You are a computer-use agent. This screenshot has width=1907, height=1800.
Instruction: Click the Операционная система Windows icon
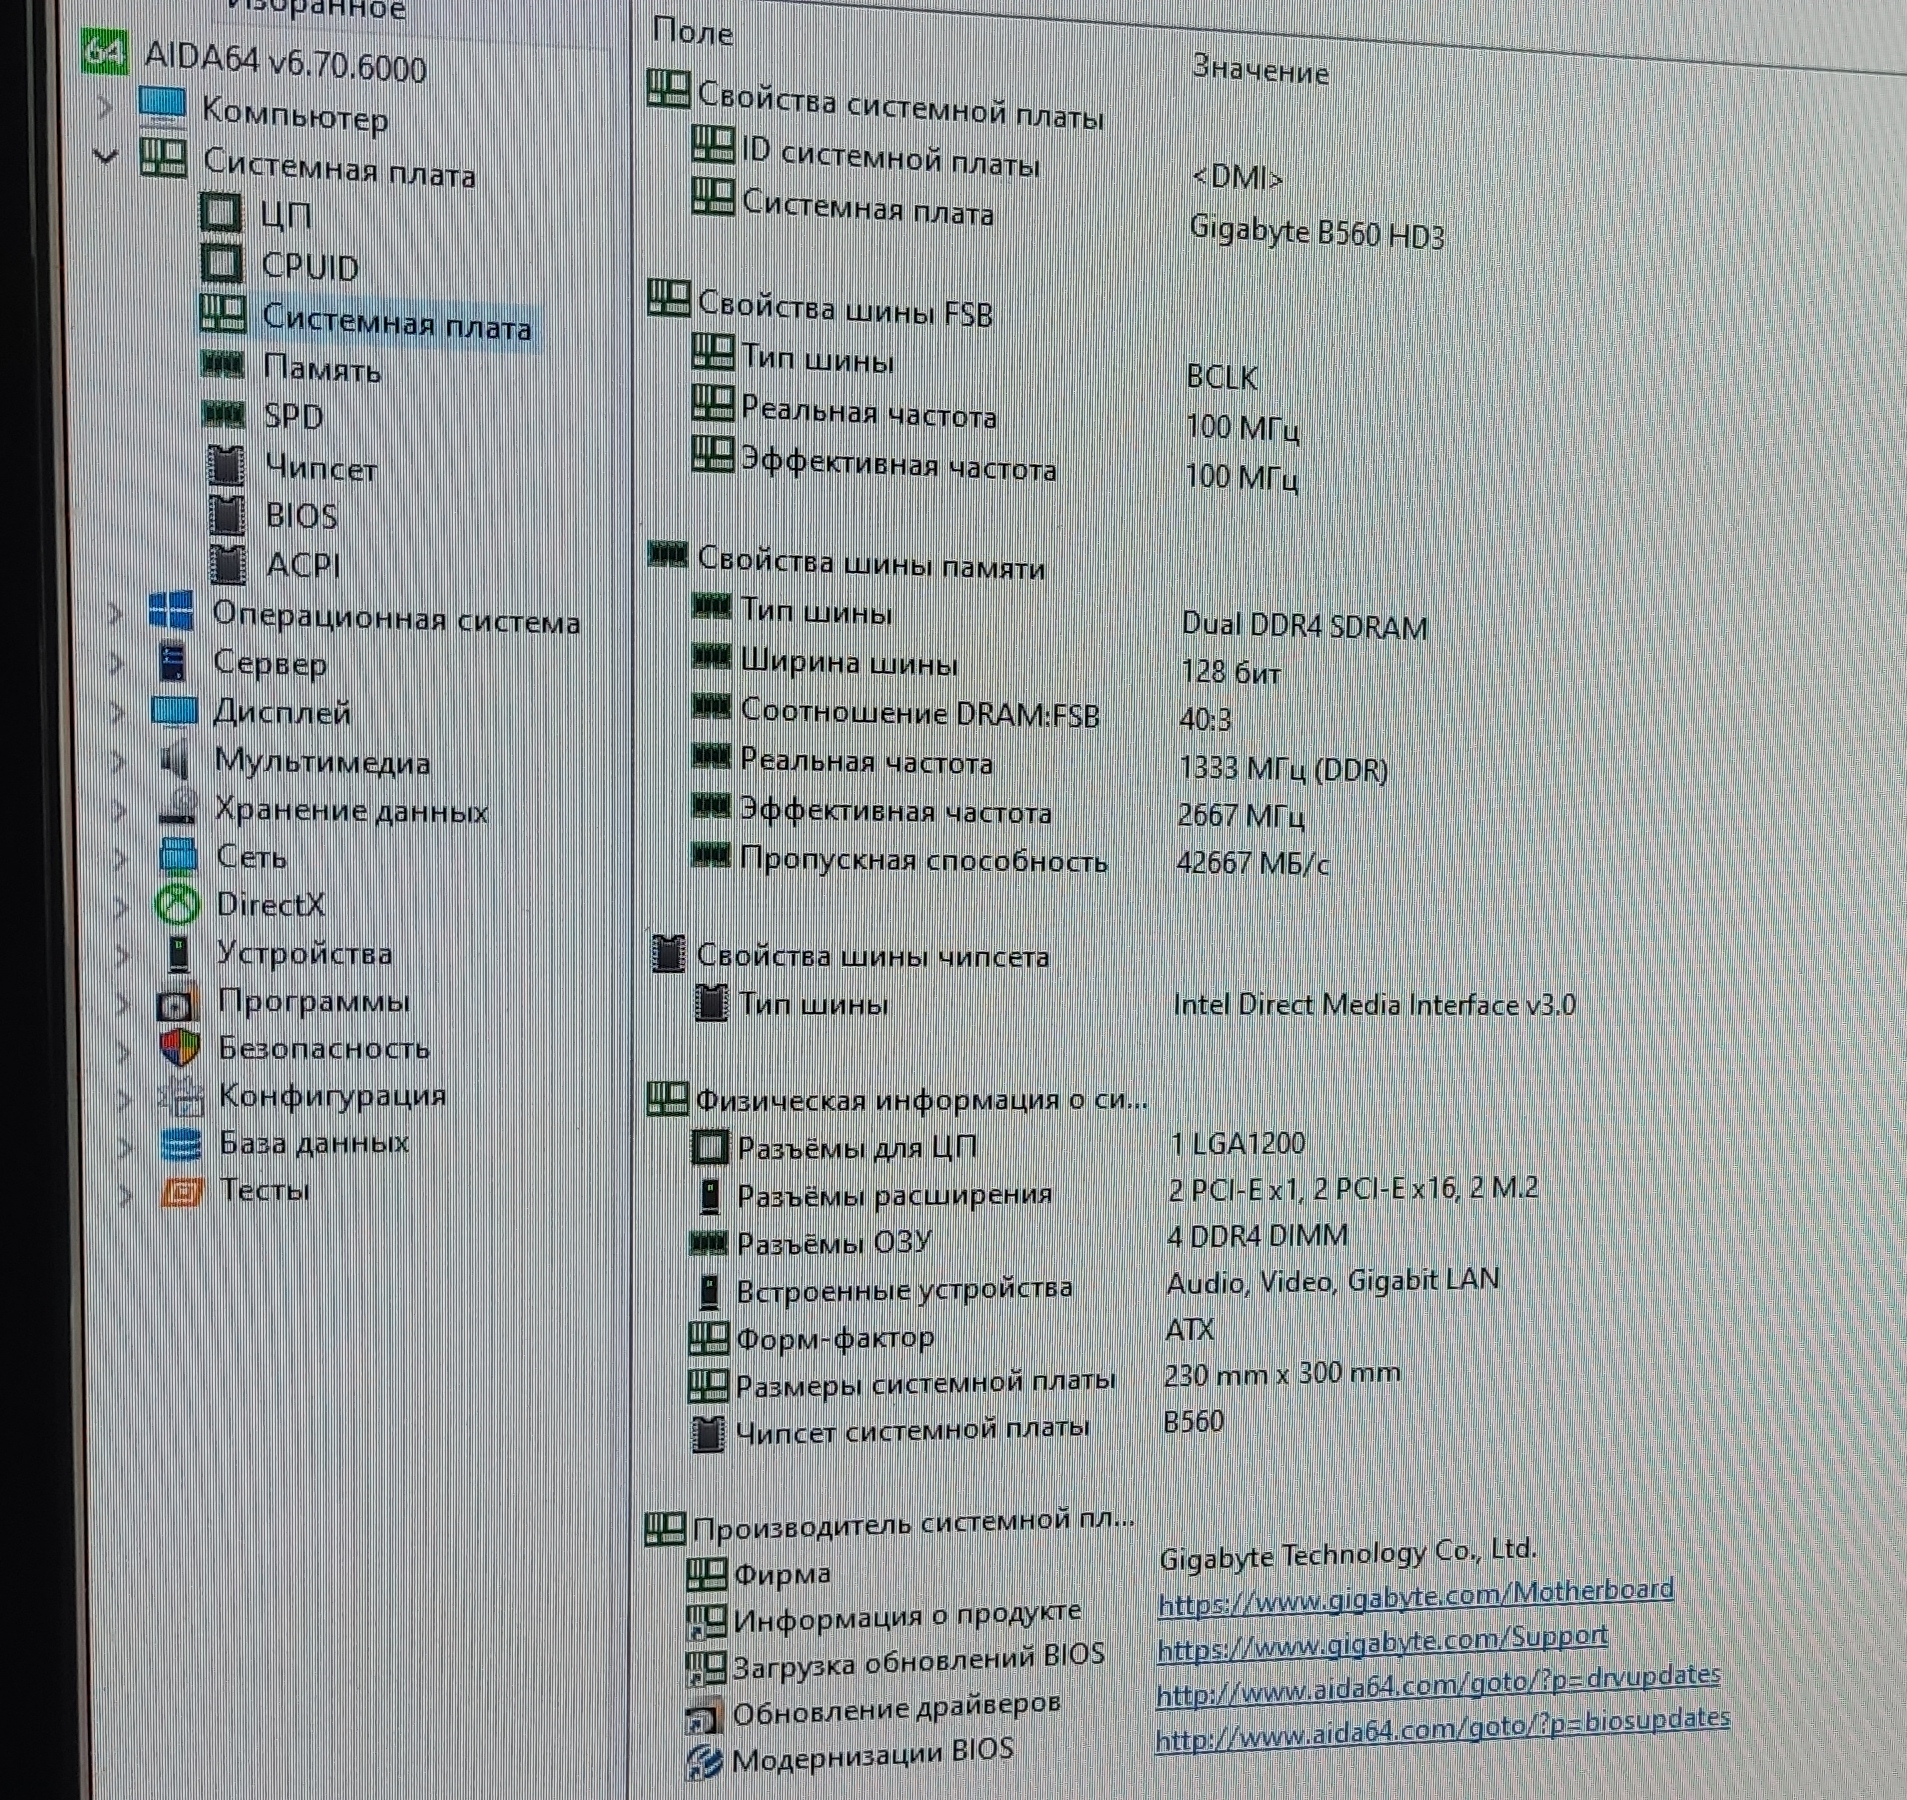pos(171,611)
